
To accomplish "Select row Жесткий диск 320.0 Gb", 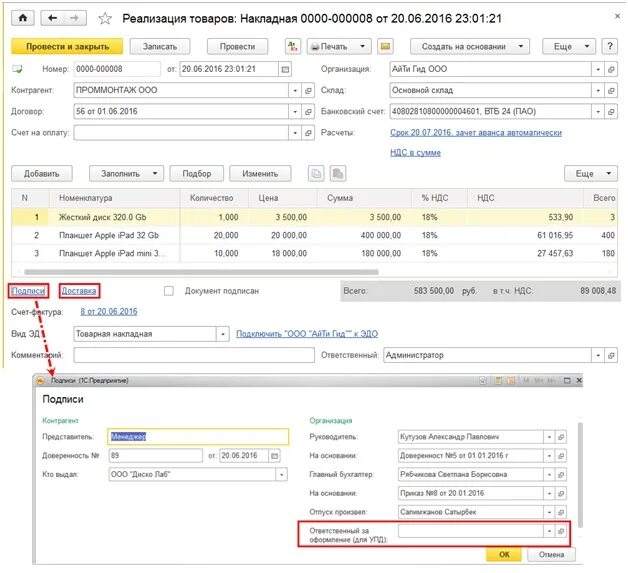I will click(x=314, y=217).
